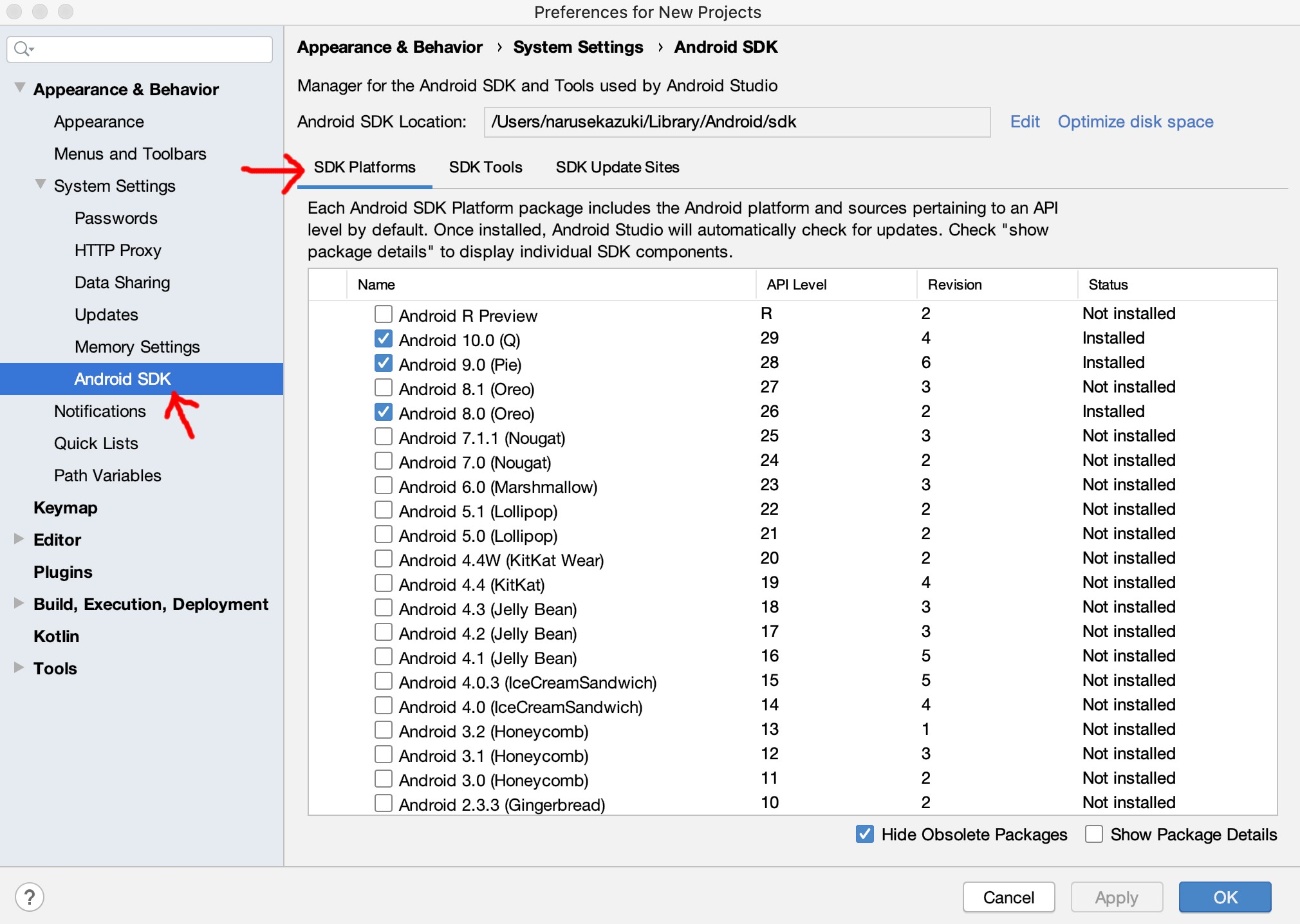Switch to the SDK Tools tab
Image resolution: width=1300 pixels, height=924 pixels.
[x=486, y=167]
